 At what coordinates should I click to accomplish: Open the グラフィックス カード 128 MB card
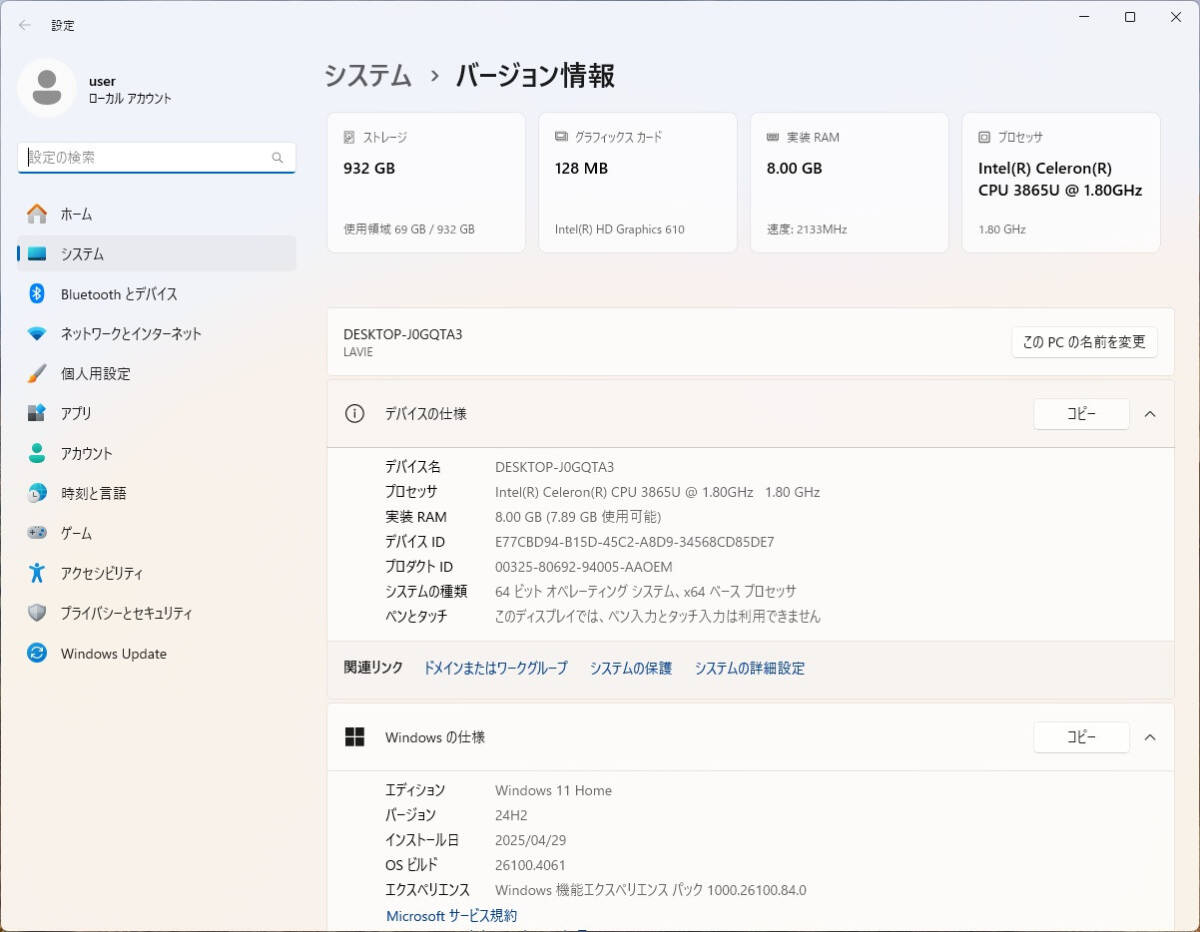(638, 182)
